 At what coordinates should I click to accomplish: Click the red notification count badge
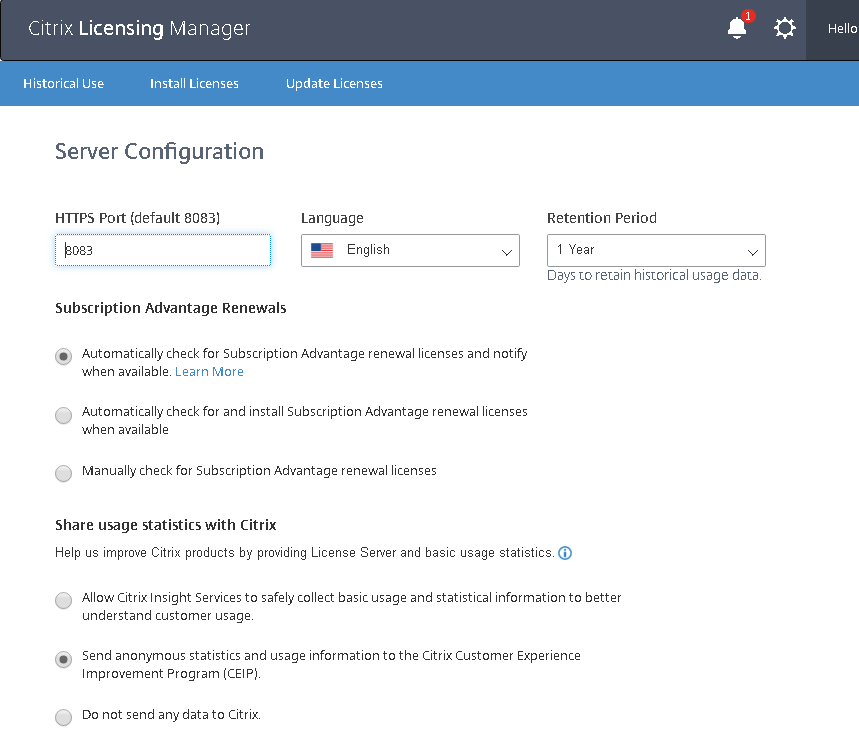pyautogui.click(x=748, y=16)
